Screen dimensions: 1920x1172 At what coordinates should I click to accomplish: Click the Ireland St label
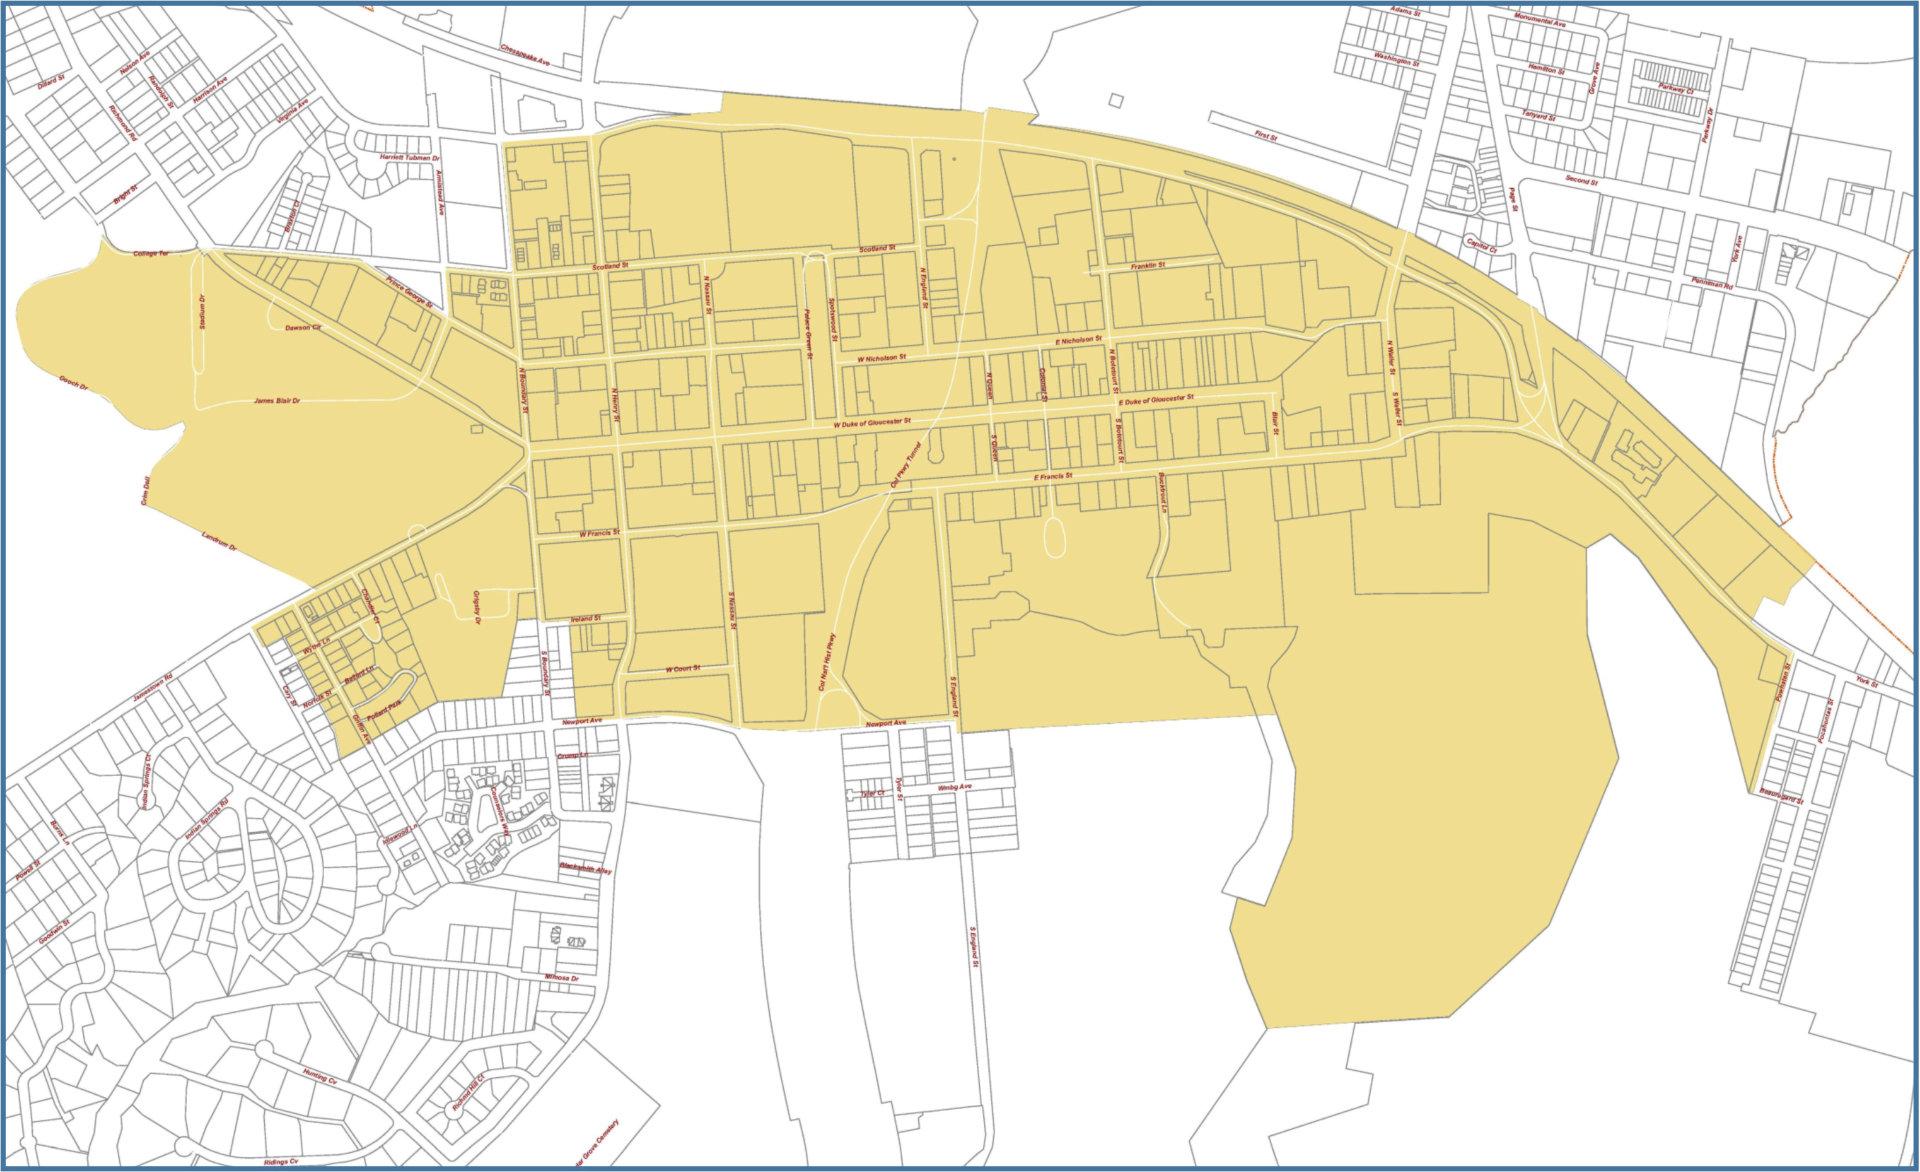coord(584,619)
